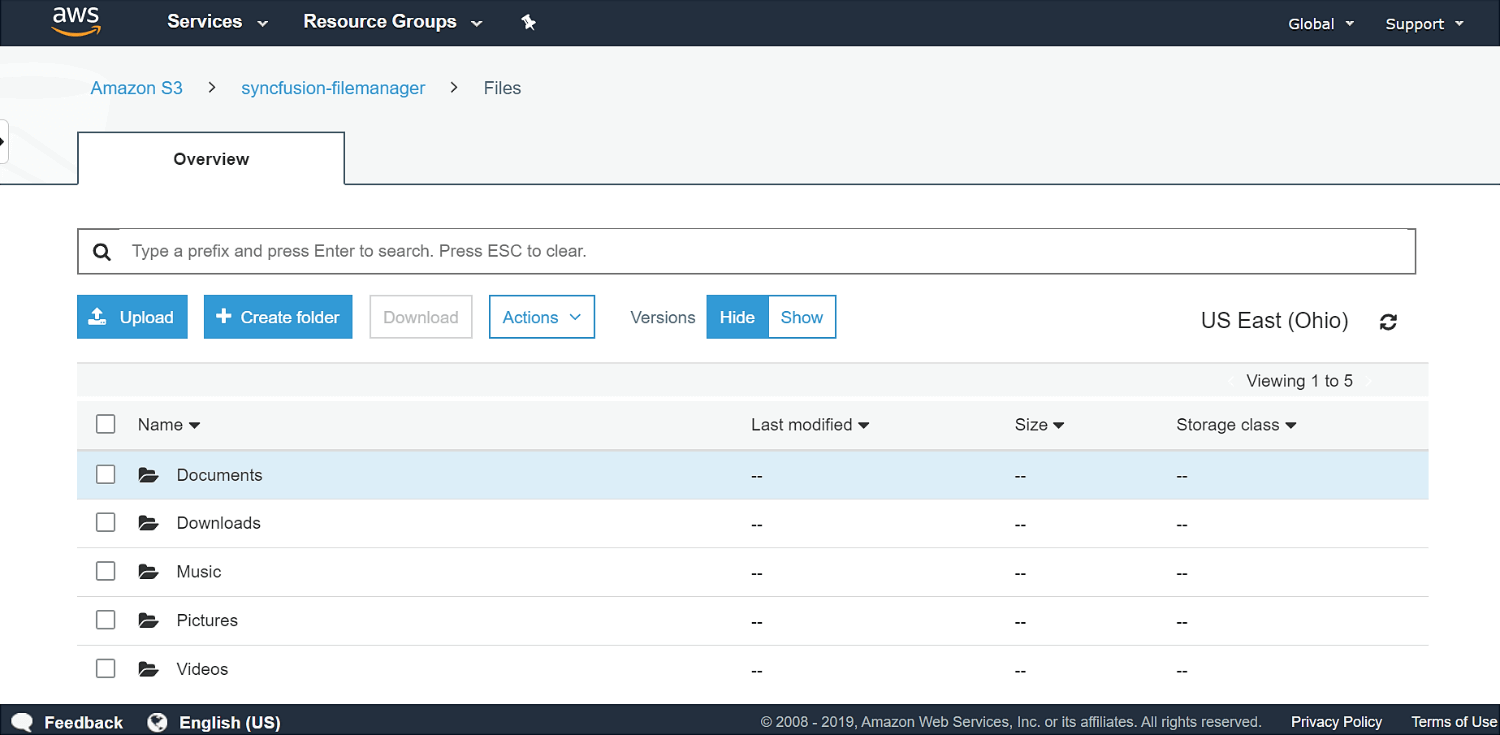The height and width of the screenshot is (735, 1500).
Task: Click the Create folder button
Action: click(x=278, y=316)
